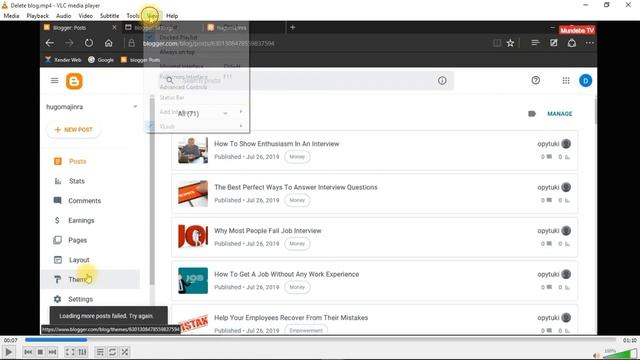Stop playback with the Stop button
Screen dimensions: 640x360
point(40,352)
